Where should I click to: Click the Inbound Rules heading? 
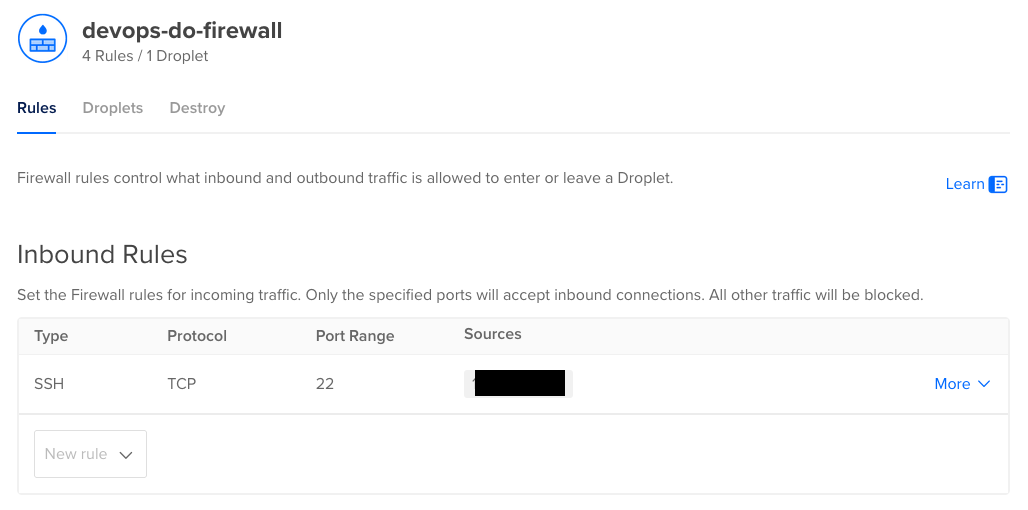[102, 254]
